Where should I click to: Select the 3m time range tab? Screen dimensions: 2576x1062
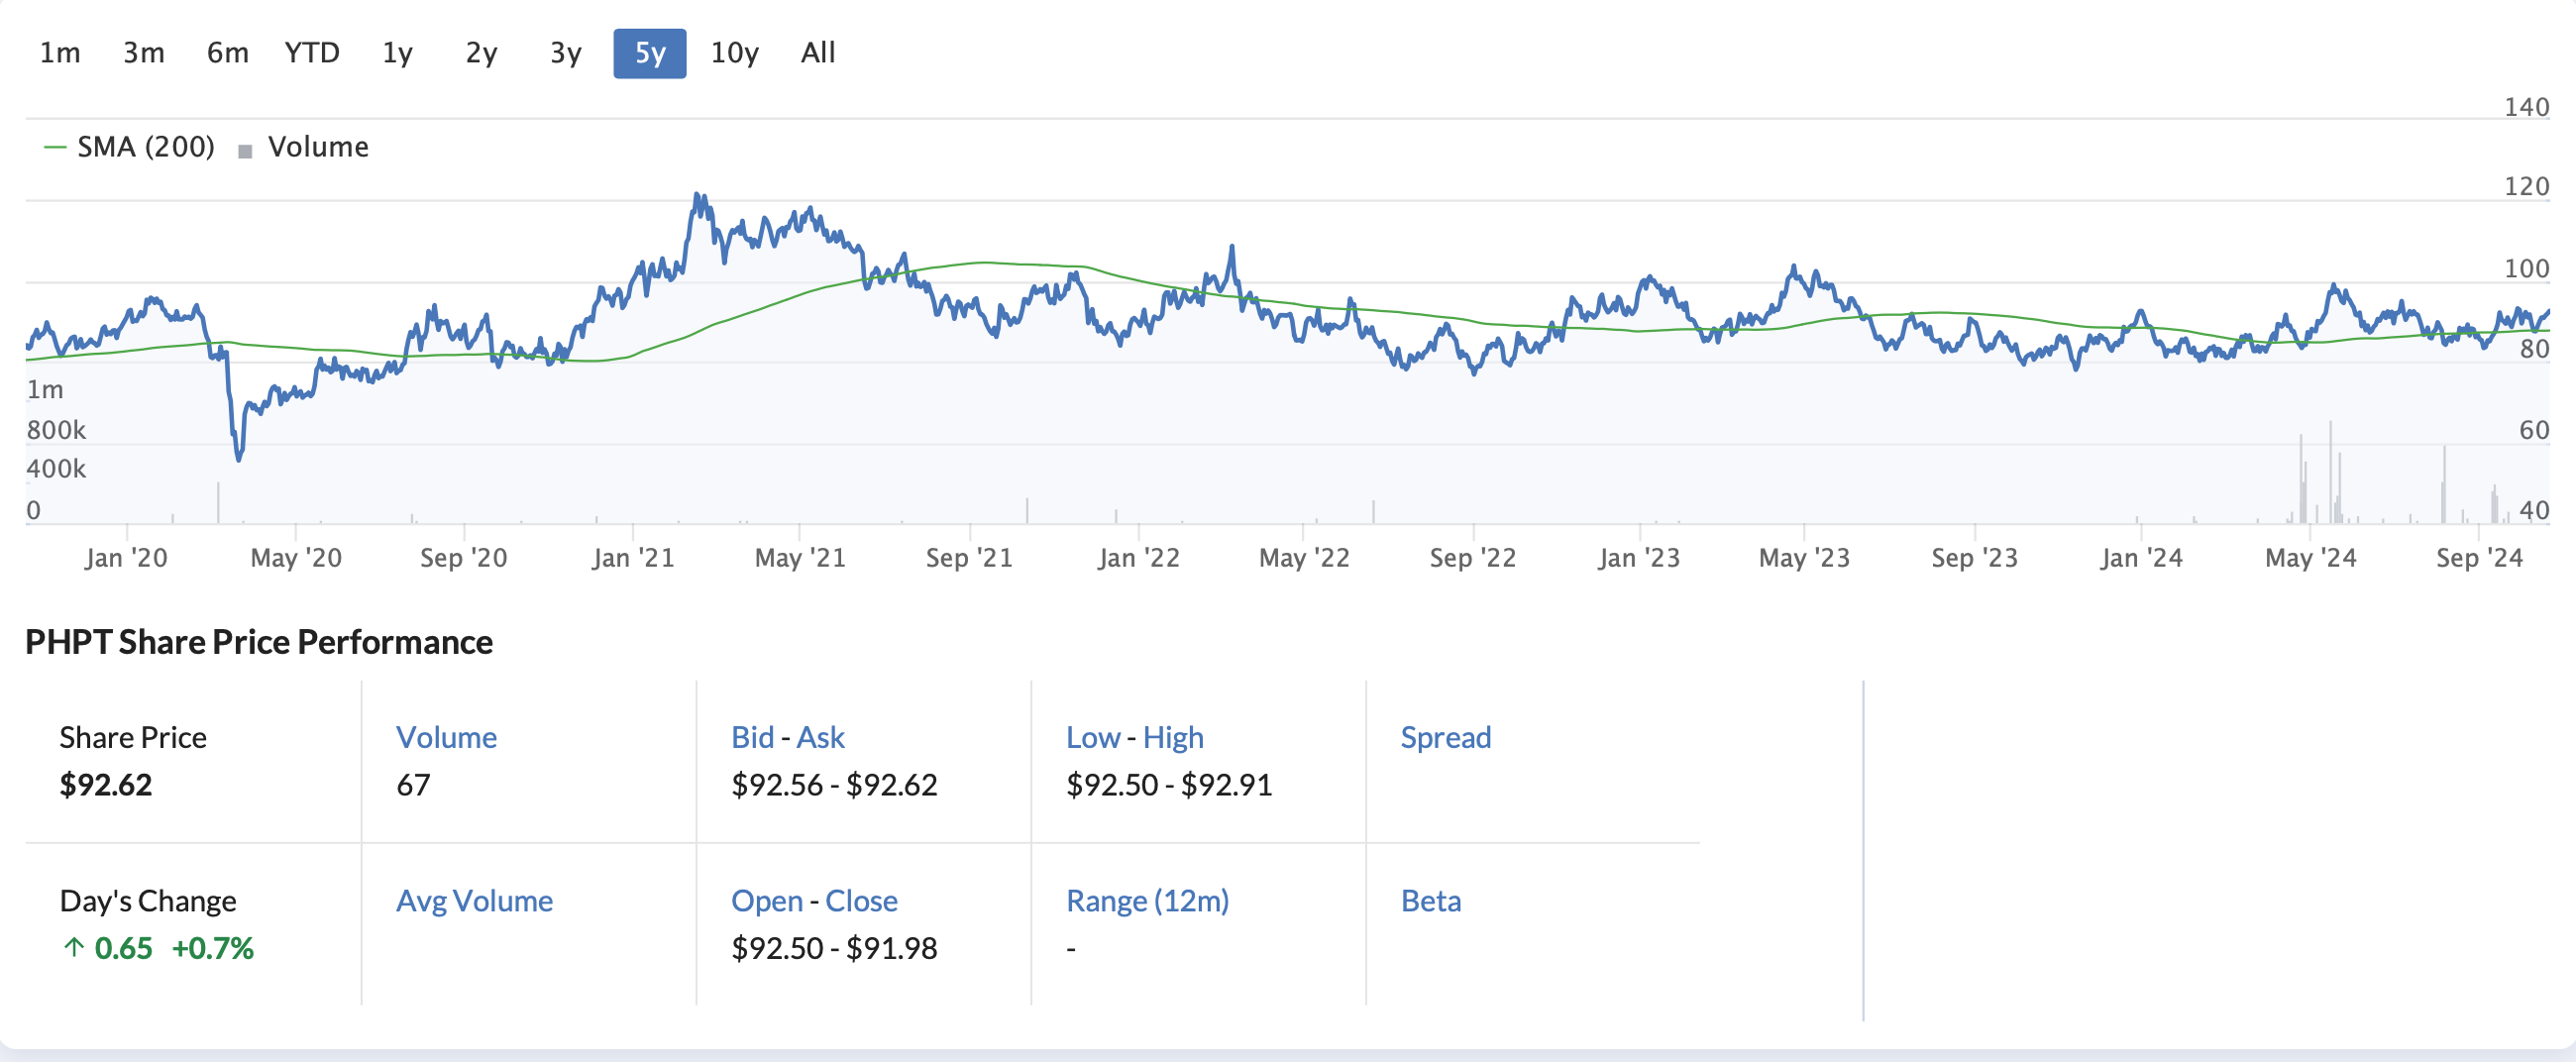coord(144,53)
